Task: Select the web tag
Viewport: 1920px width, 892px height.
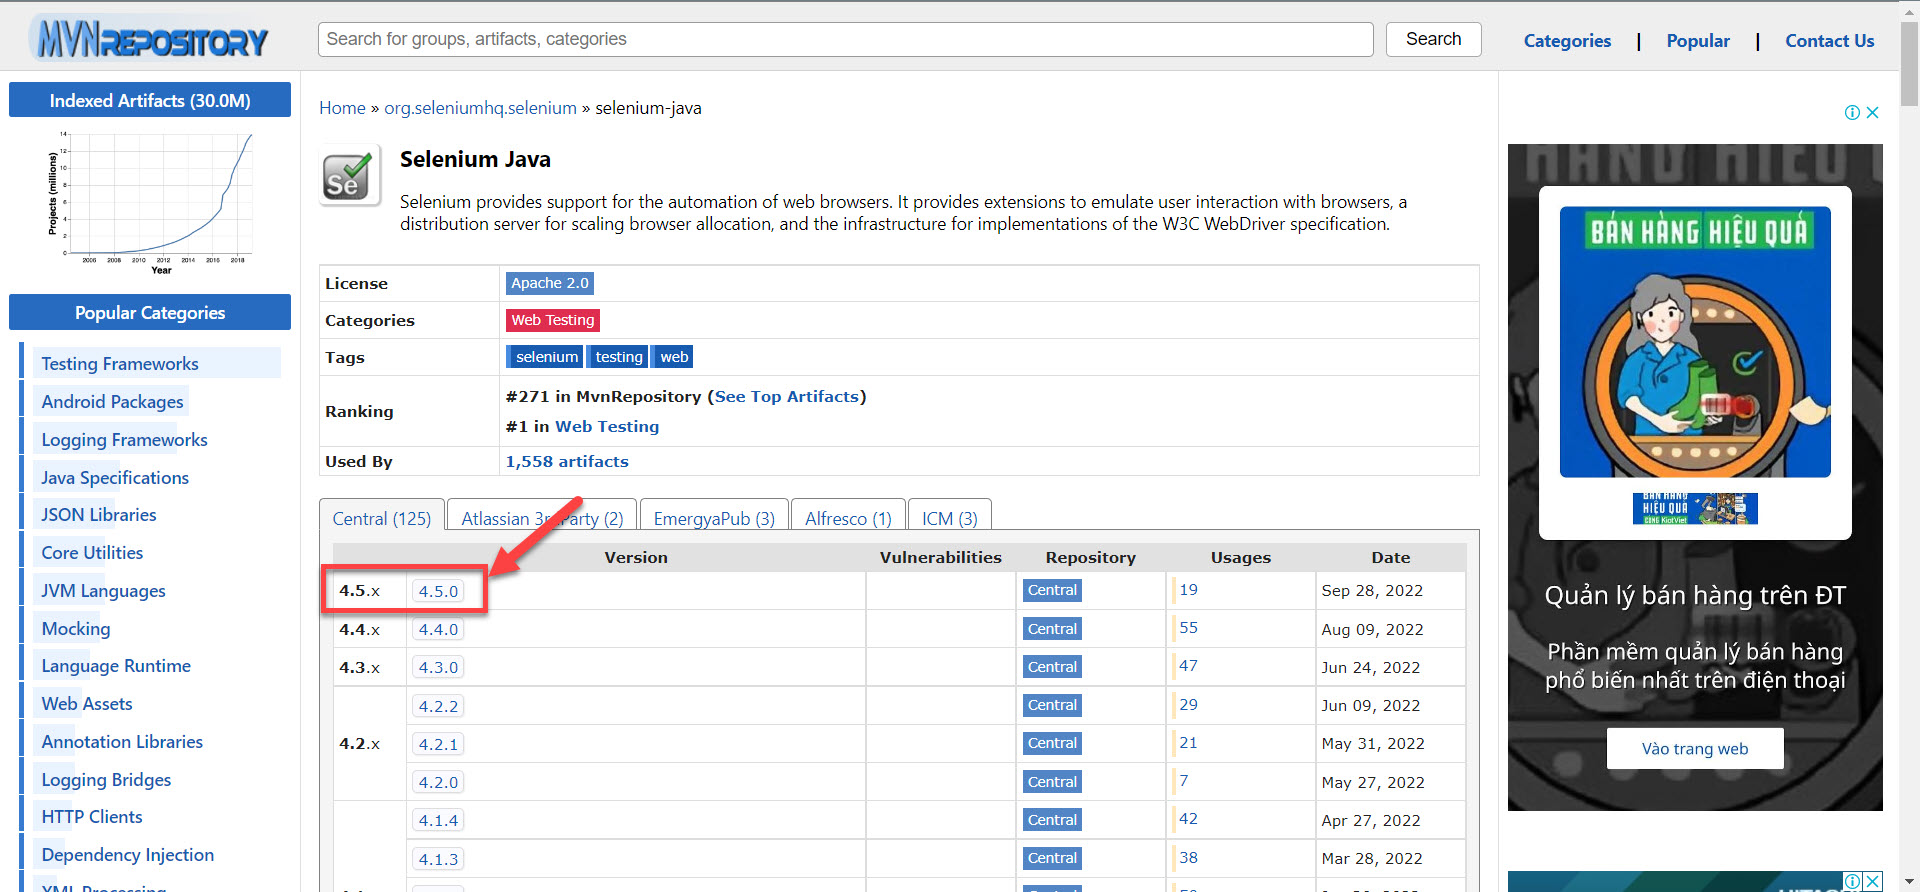Action: pos(674,357)
